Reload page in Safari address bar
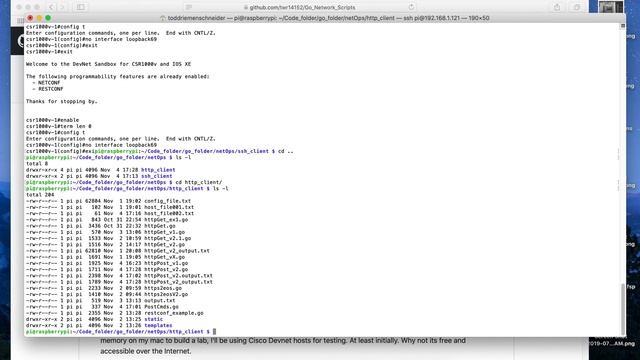The height and width of the screenshot is (360, 640). point(411,7)
